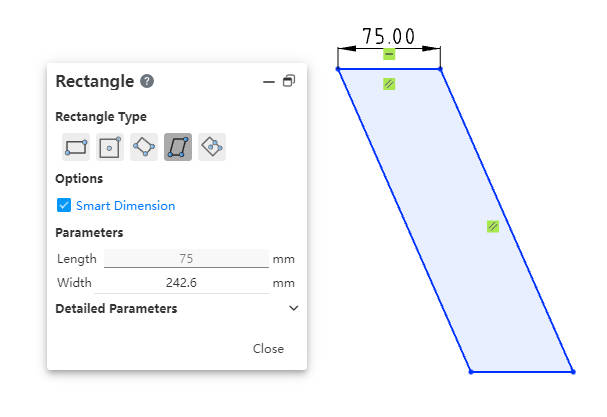Click the horizontal constraint marker on sketch
The width and height of the screenshot is (607, 417).
[389, 54]
